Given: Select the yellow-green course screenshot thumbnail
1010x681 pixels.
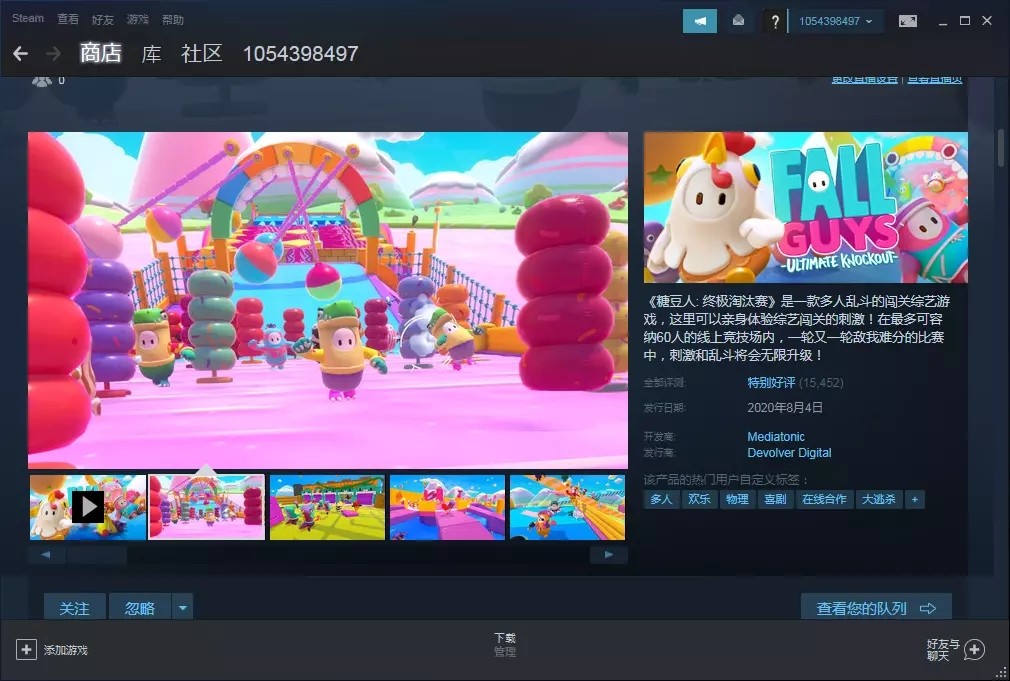Looking at the screenshot, I should click(327, 507).
